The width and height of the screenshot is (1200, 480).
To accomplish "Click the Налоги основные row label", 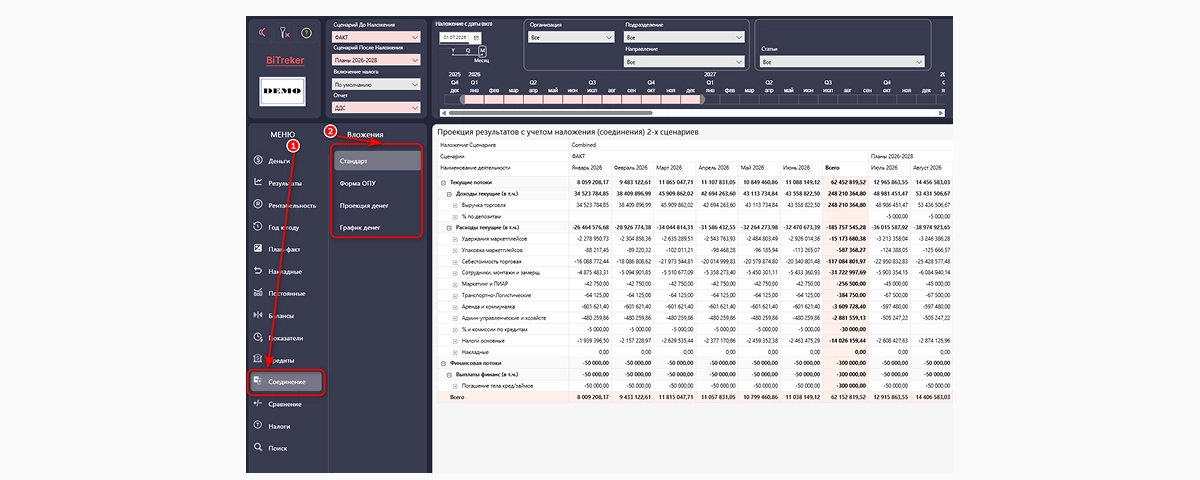I will coord(485,340).
